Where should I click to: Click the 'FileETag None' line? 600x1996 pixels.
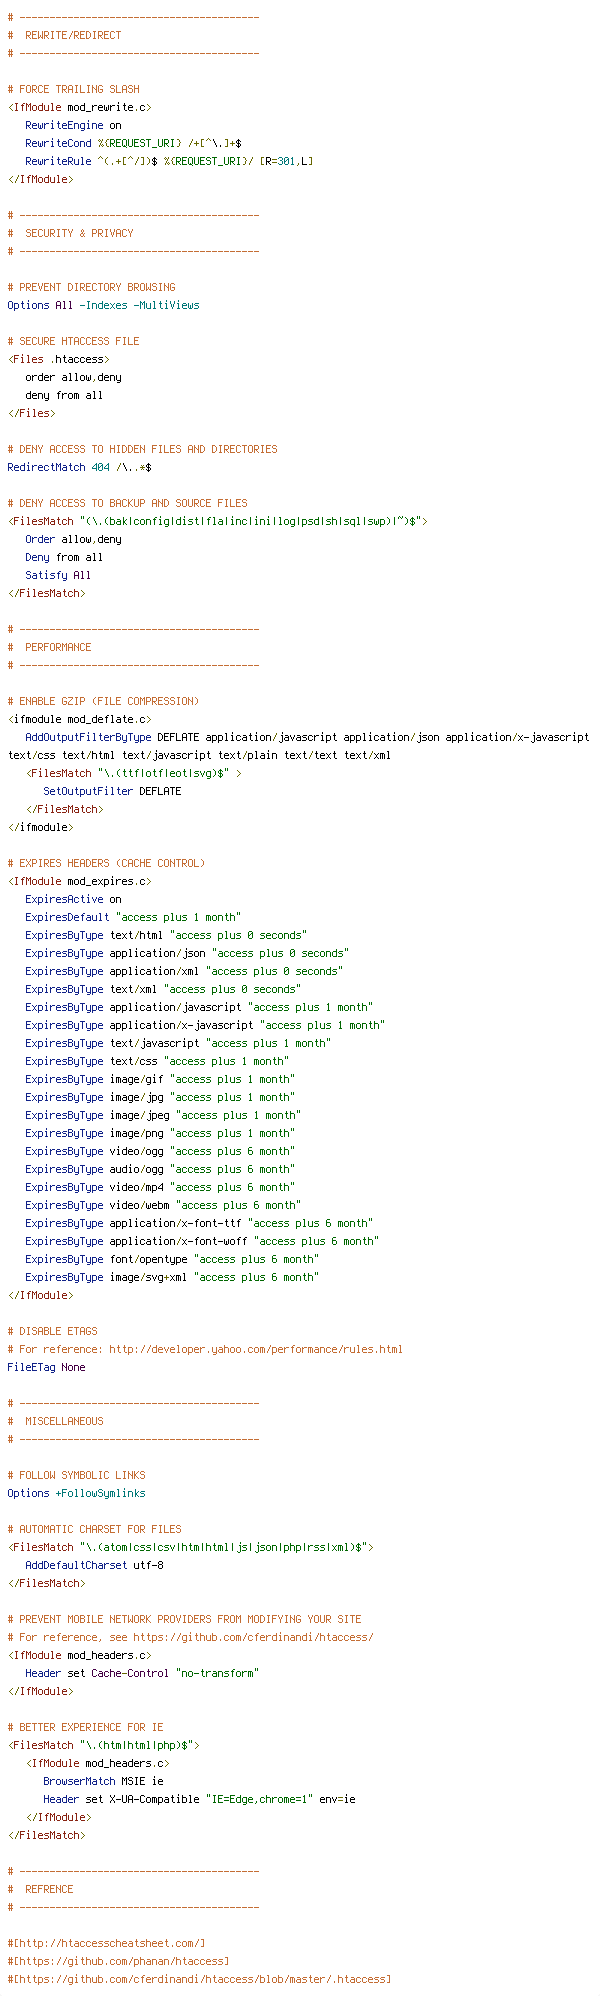46,1367
